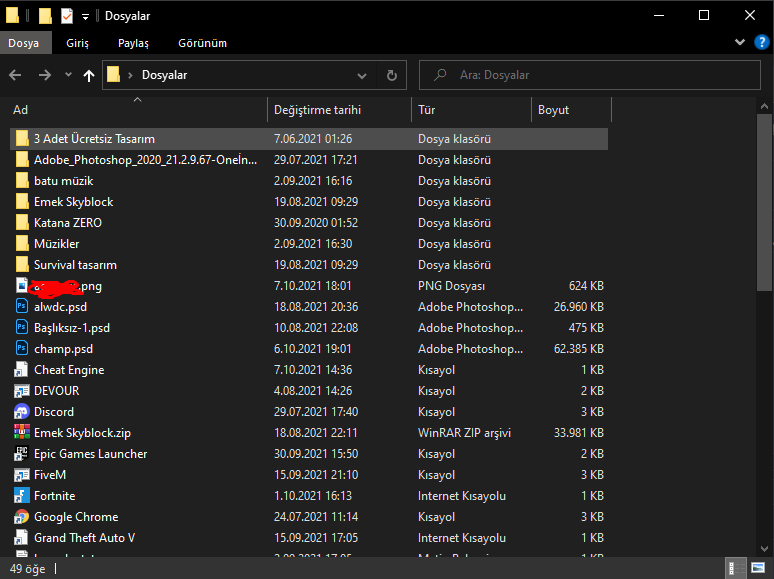774x579 pixels.
Task: Click the scrollbar down arrow
Action: click(765, 548)
